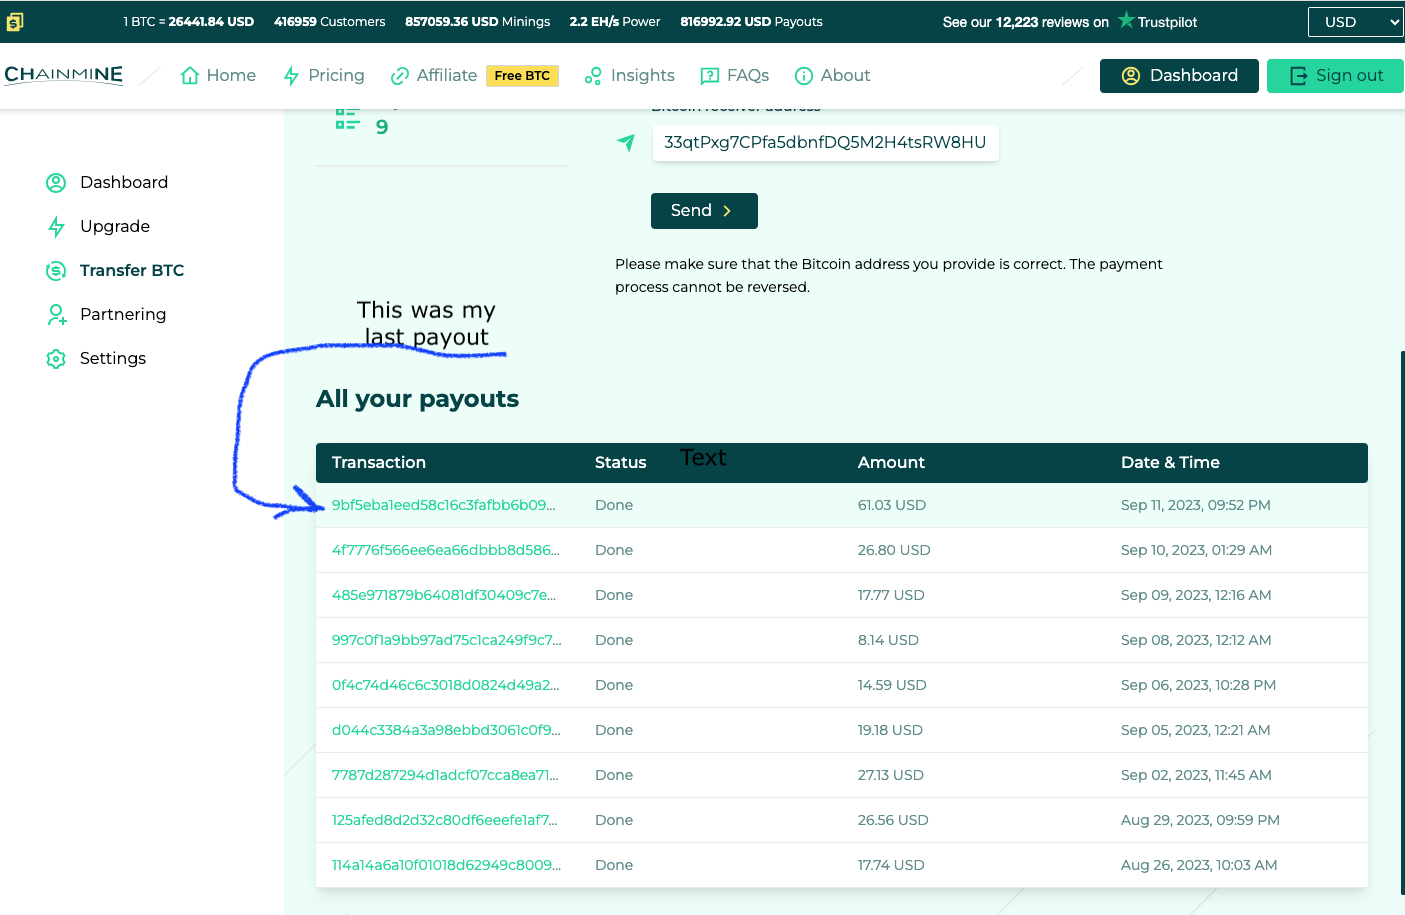Click the 416959 Customers statistic

pos(330,22)
